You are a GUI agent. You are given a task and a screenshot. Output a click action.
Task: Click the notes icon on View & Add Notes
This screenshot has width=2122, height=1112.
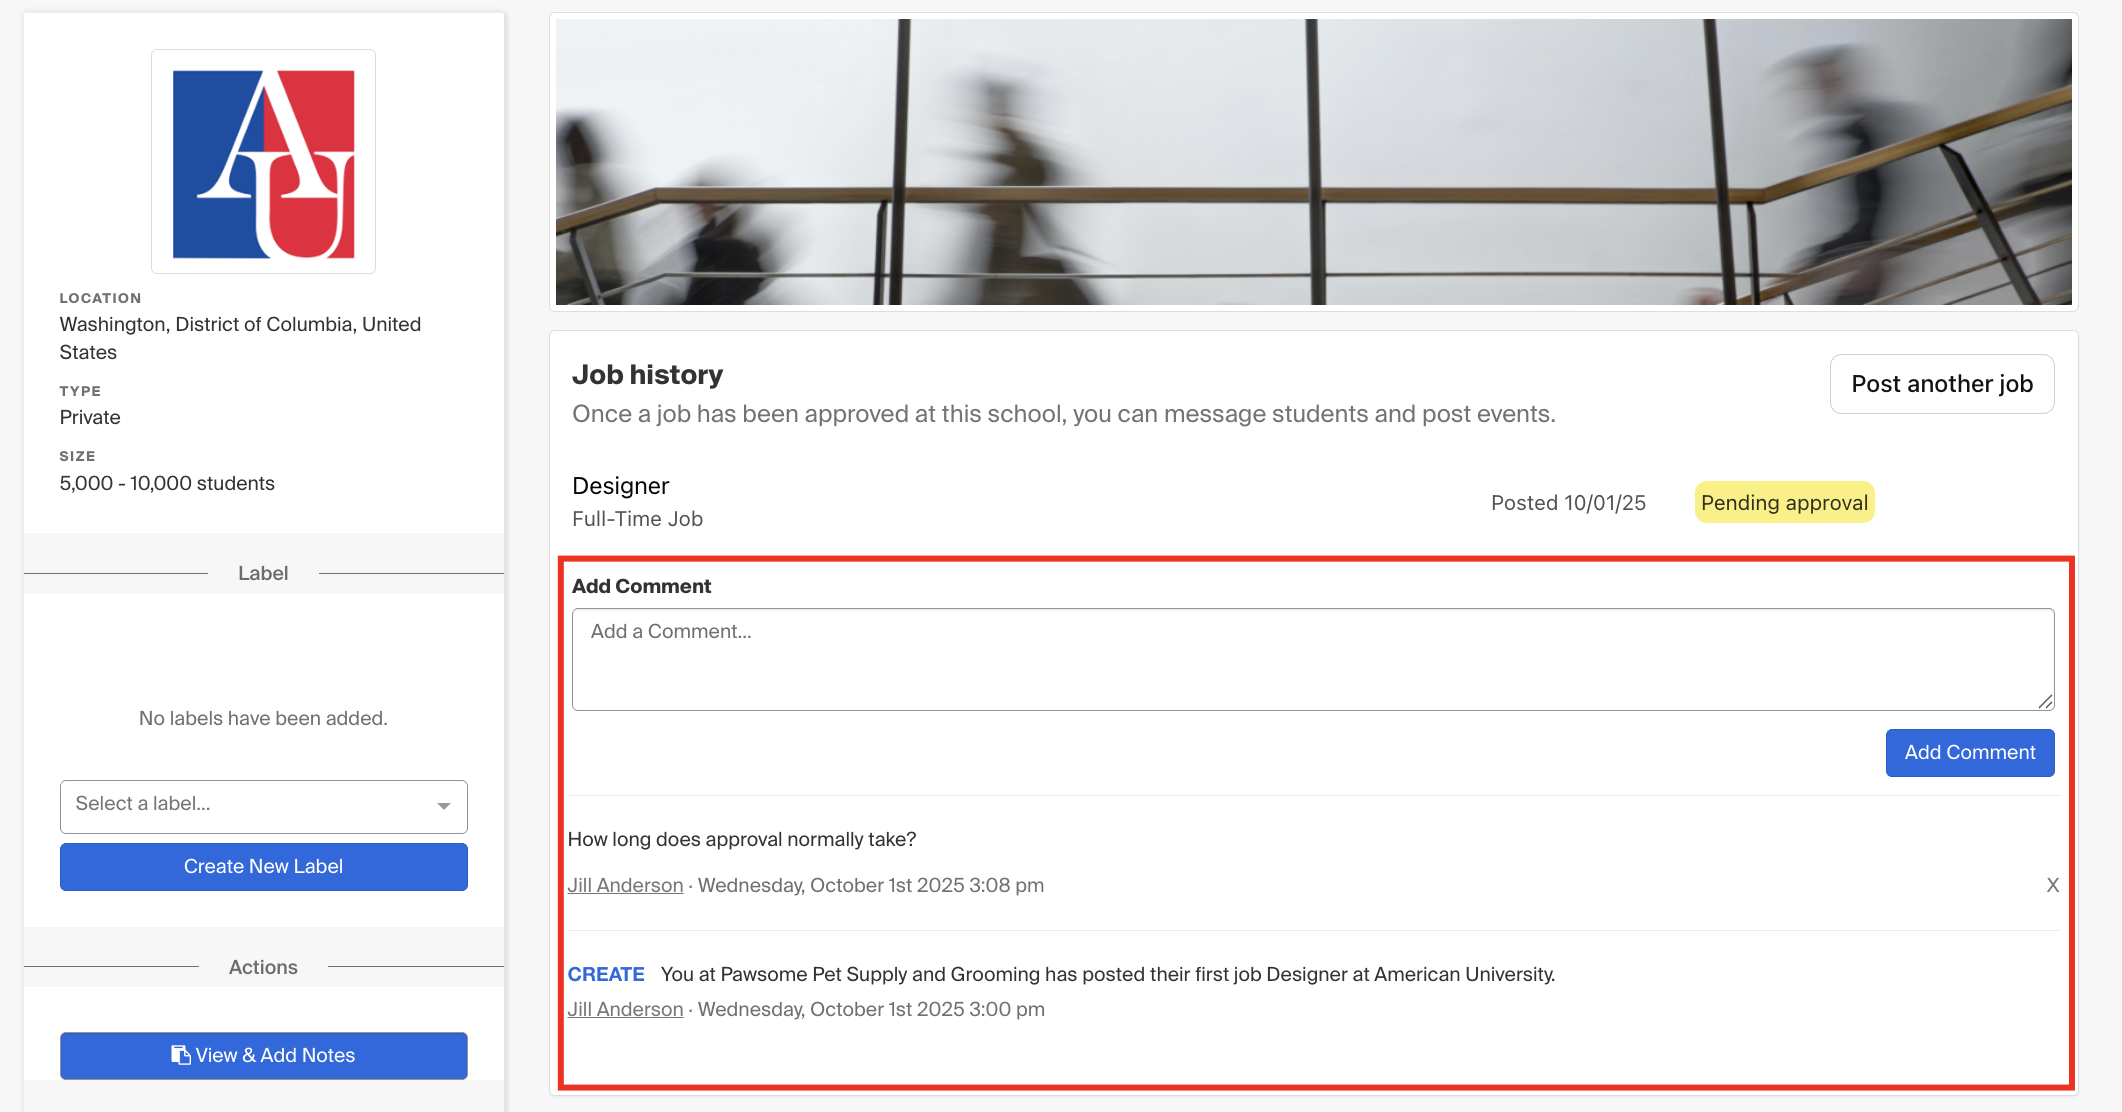[181, 1055]
